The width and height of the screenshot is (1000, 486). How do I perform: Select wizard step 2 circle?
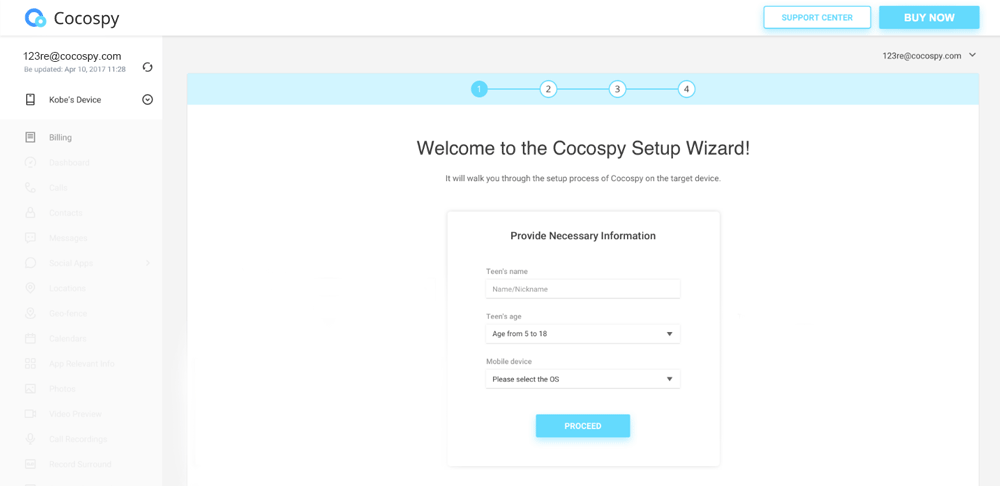pos(548,89)
